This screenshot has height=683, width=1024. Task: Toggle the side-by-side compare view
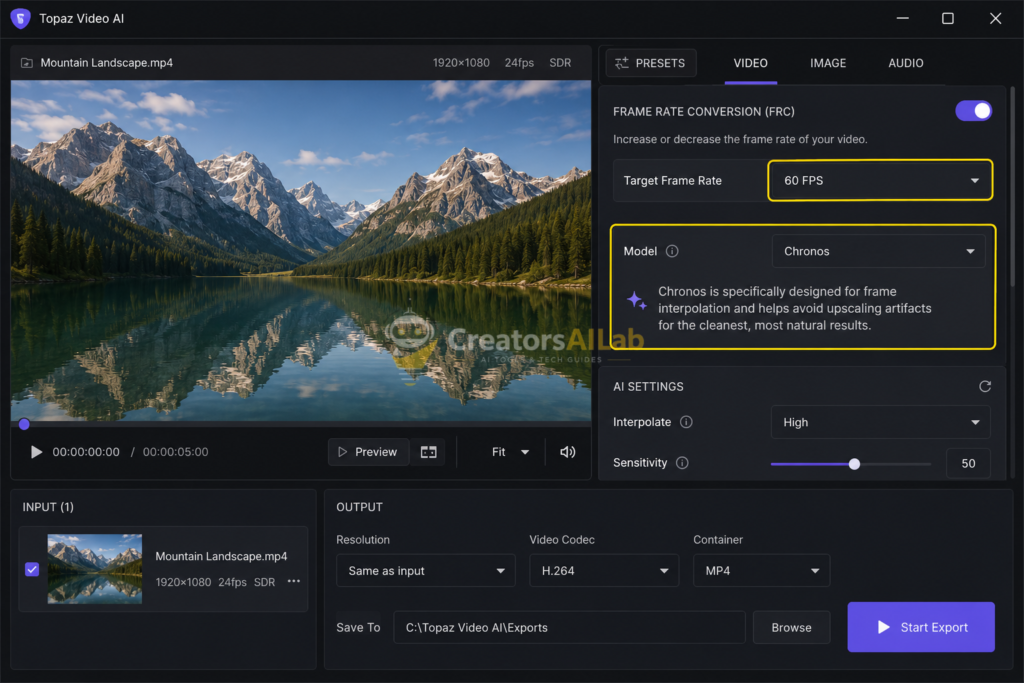point(428,452)
